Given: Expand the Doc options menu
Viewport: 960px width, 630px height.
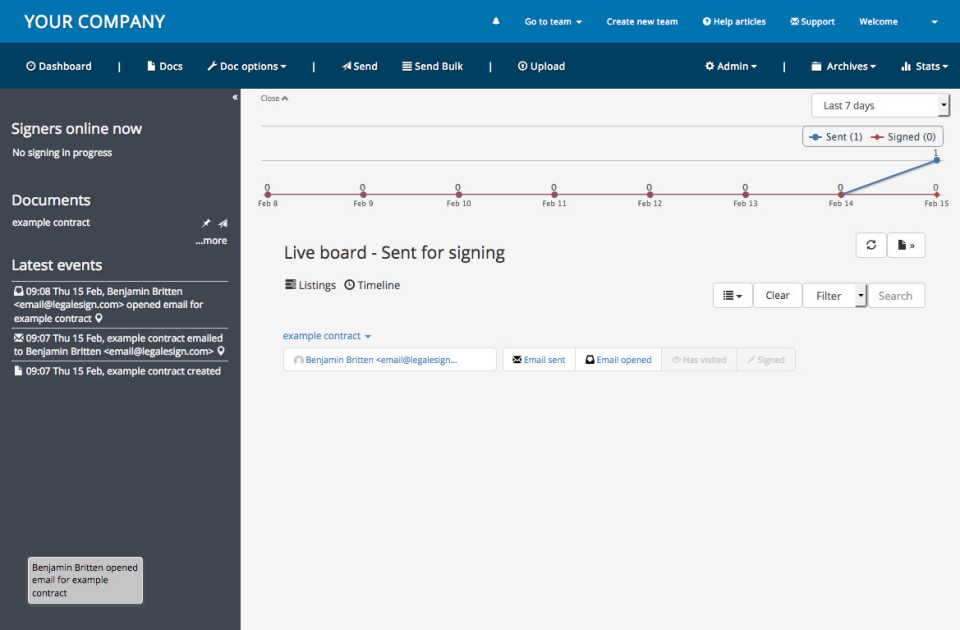Looking at the screenshot, I should [x=247, y=66].
